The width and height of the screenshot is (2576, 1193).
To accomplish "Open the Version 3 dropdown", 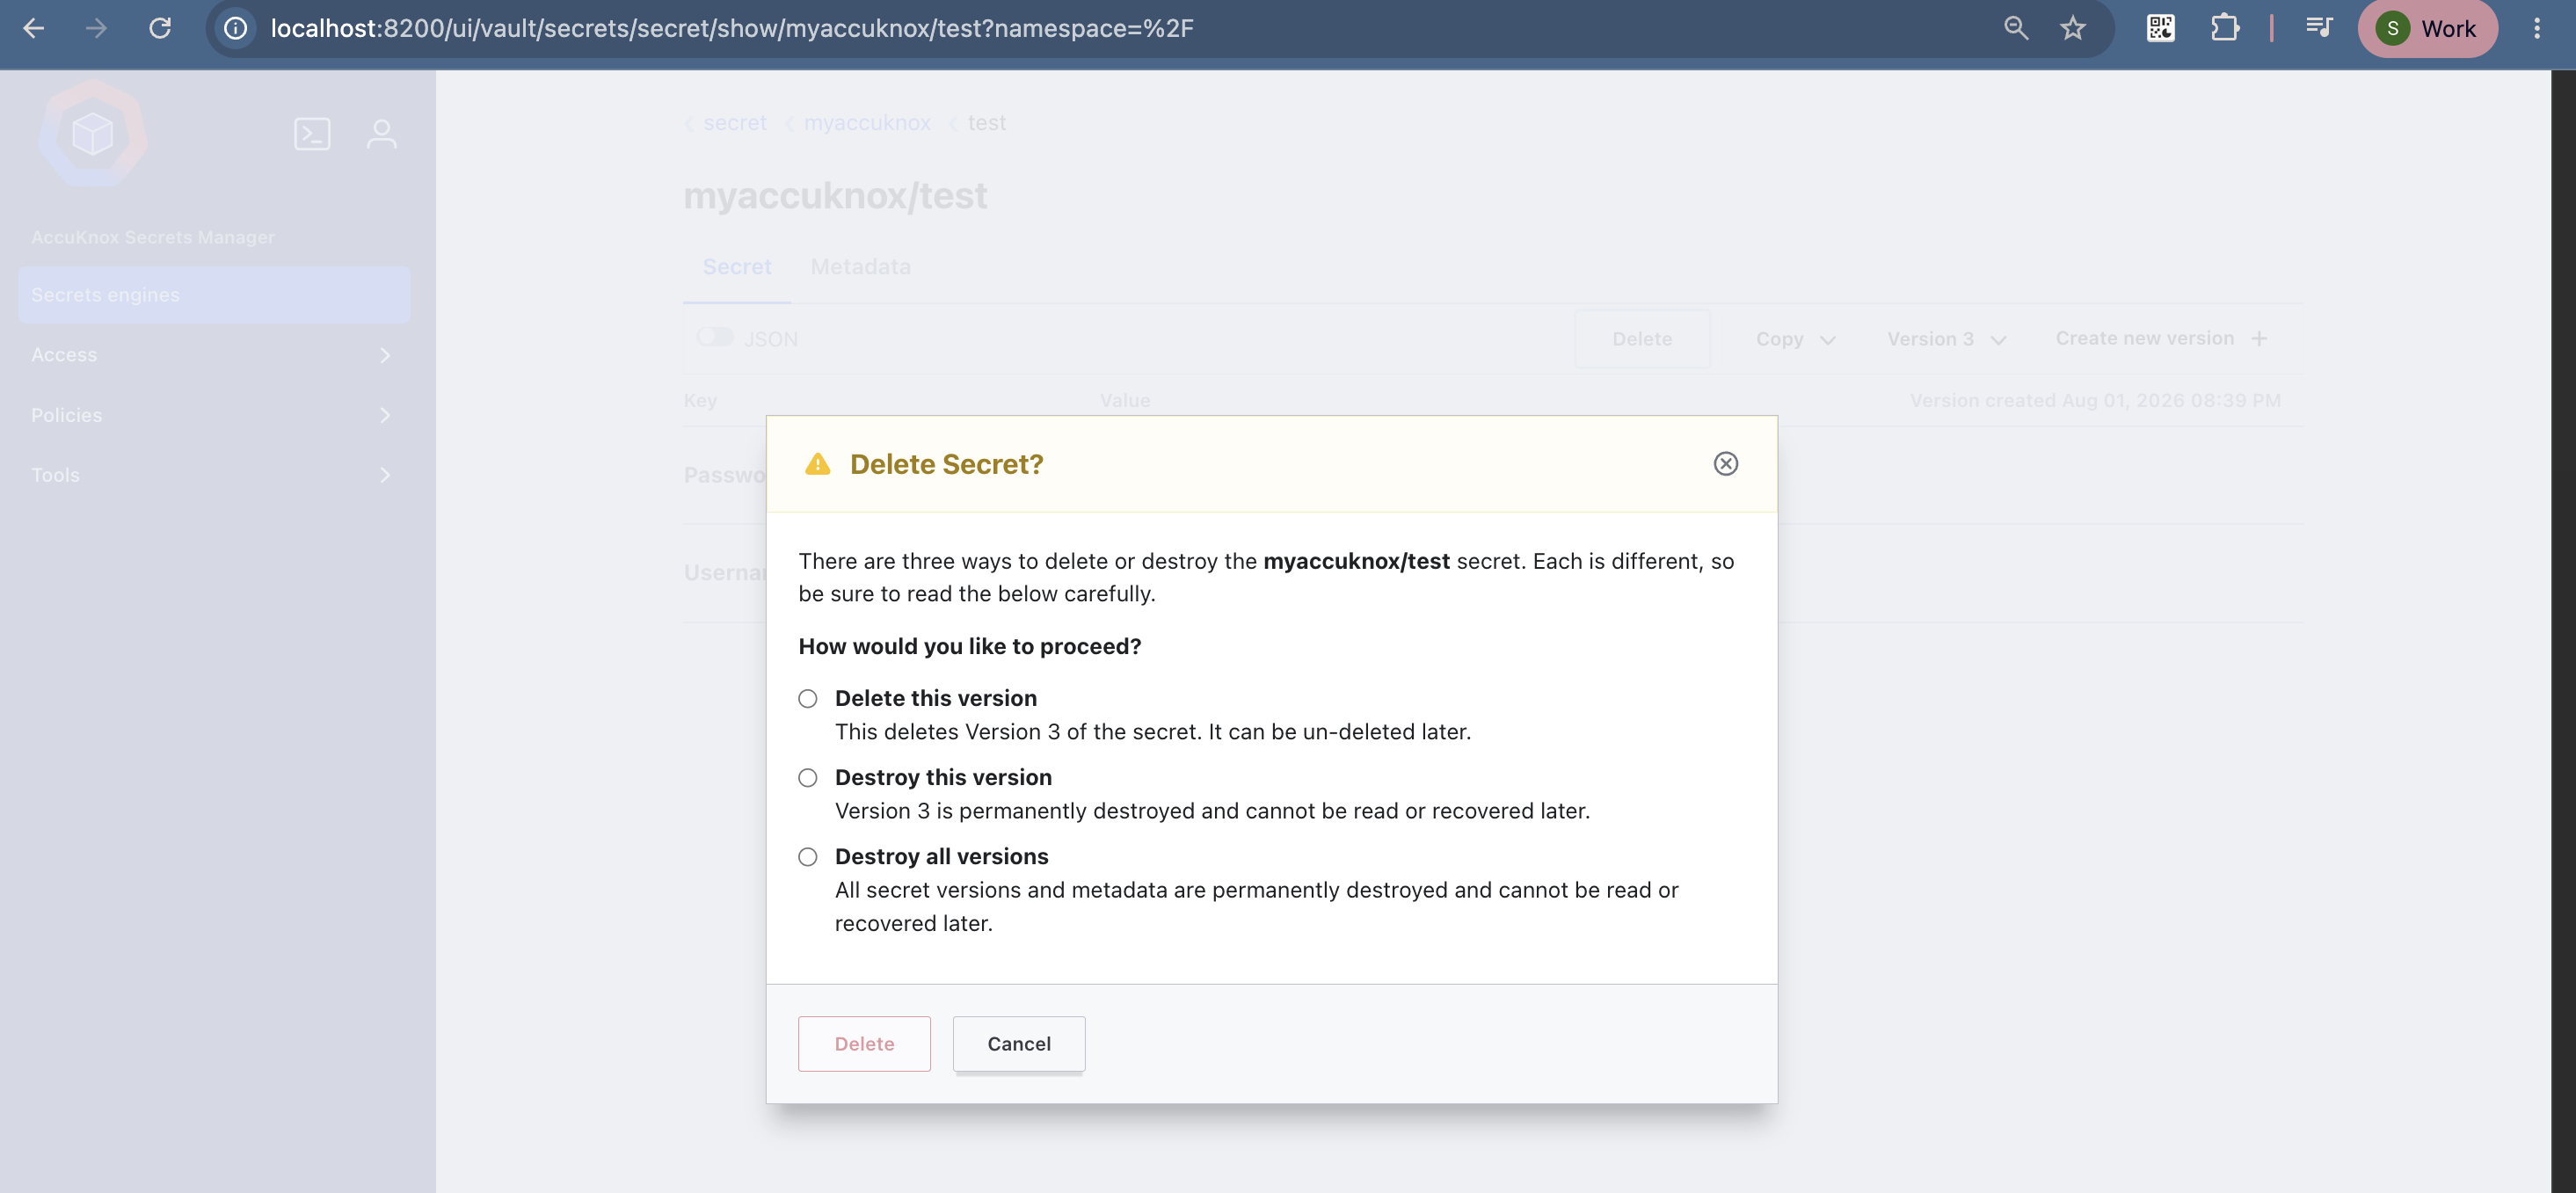I will pos(1947,339).
